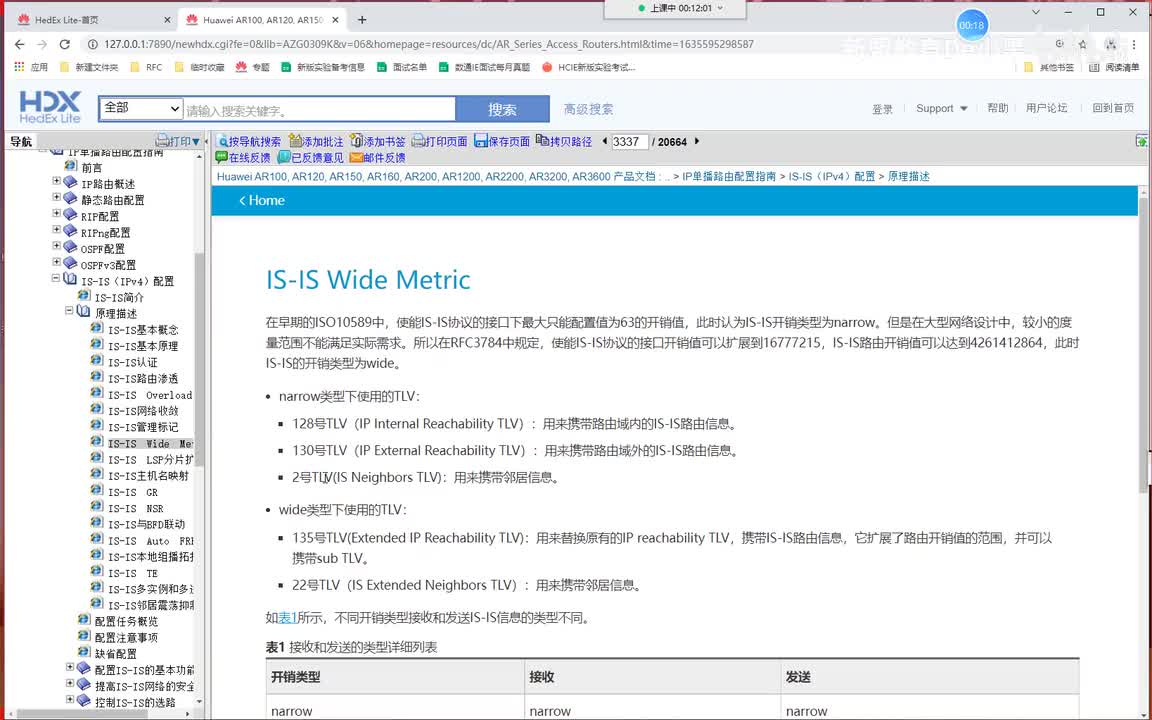Open the 专题 Huawei bookmark
1152x720 pixels.
(252, 67)
